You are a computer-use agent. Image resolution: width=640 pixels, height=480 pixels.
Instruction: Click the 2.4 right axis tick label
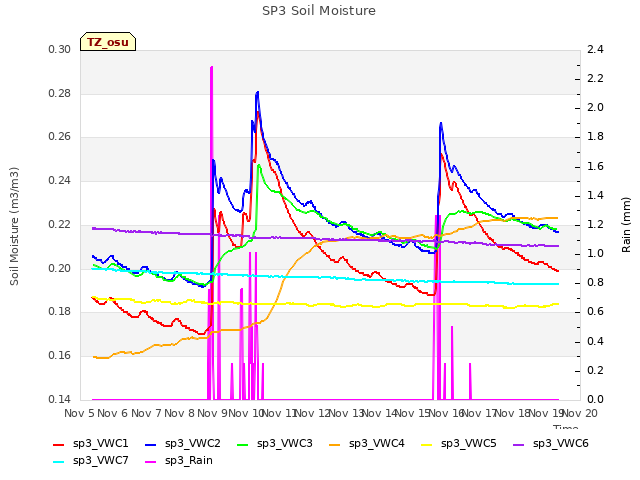[595, 49]
